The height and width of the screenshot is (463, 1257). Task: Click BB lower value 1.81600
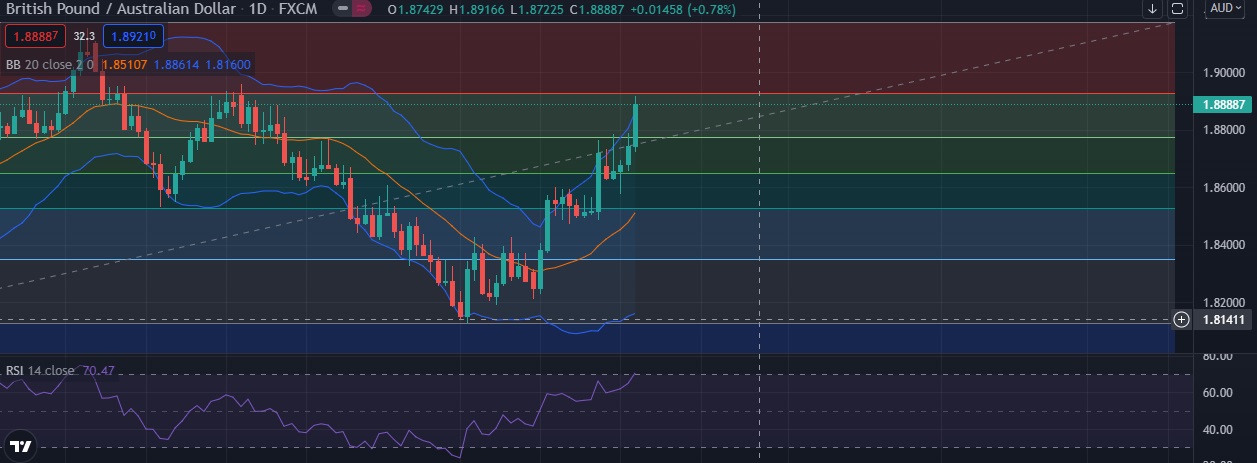coord(228,65)
